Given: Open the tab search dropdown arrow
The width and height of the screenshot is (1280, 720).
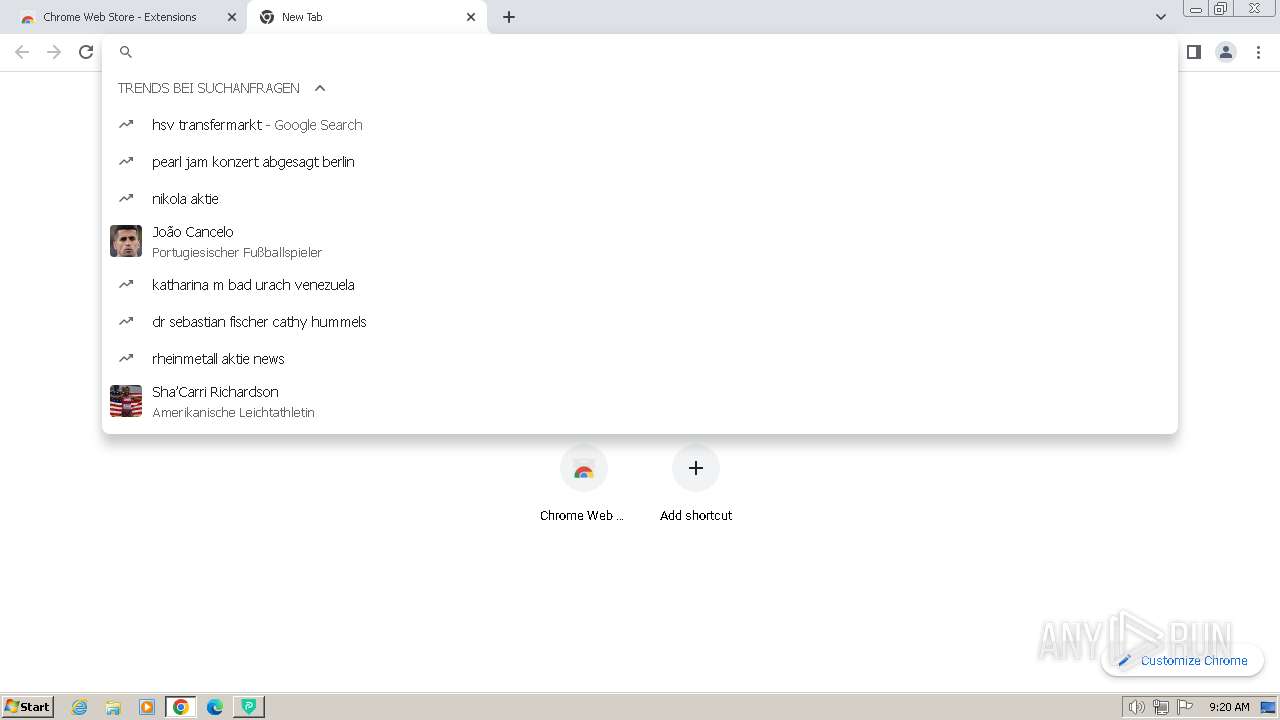Looking at the screenshot, I should tap(1160, 17).
